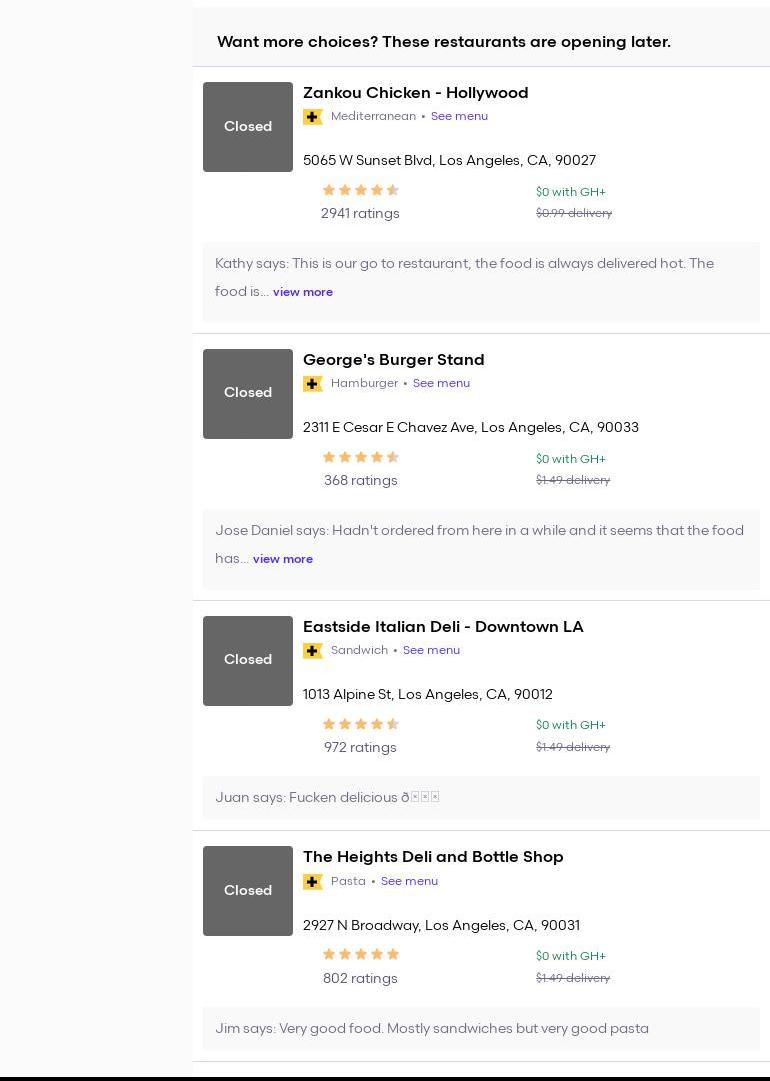Click the GH+ badge icon for The Heights Deli
This screenshot has height=1081, width=770.
[313, 882]
